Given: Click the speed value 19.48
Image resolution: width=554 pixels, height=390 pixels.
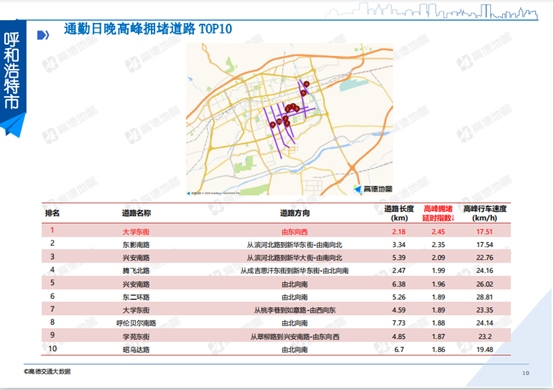Looking at the screenshot, I should pos(484,350).
